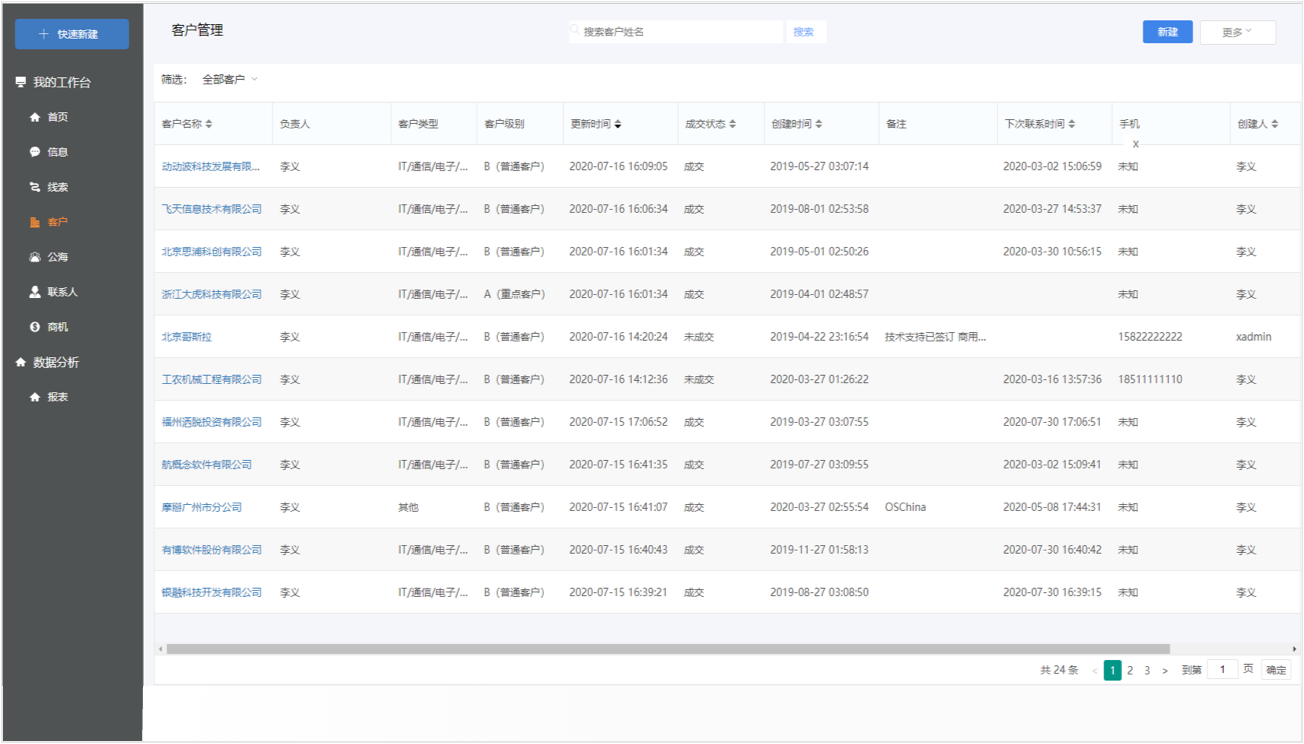Toggle sort on 成交状态 column header
This screenshot has width=1304, height=744.
tap(732, 124)
